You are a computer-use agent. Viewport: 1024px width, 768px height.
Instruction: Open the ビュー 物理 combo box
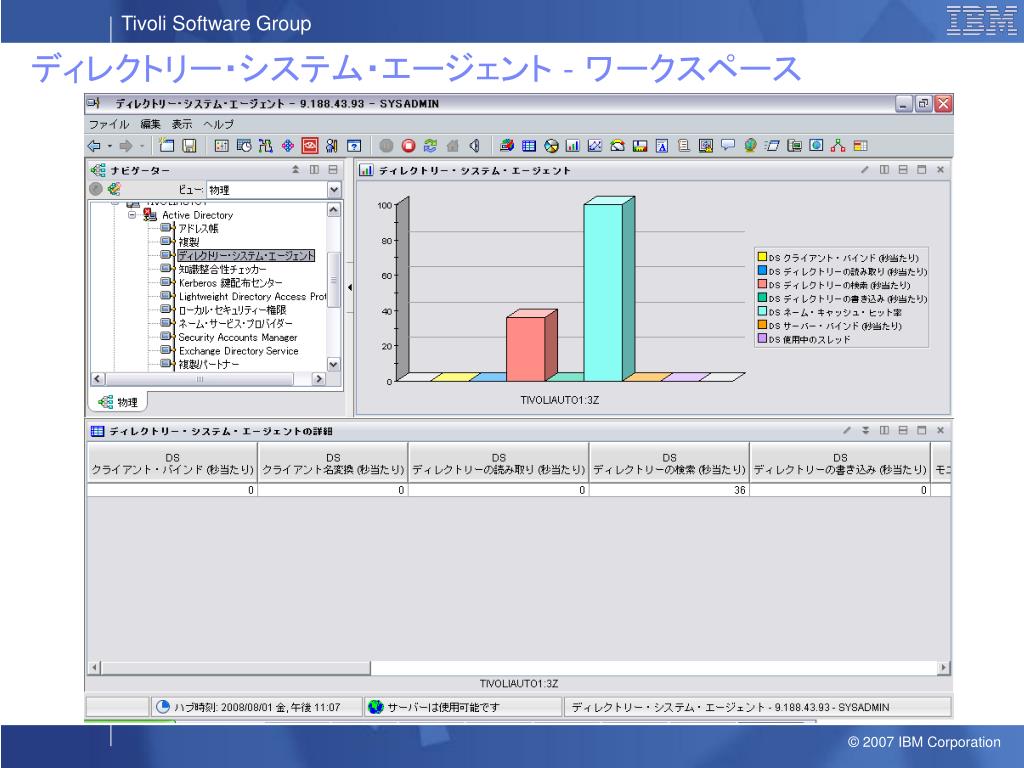pos(274,189)
